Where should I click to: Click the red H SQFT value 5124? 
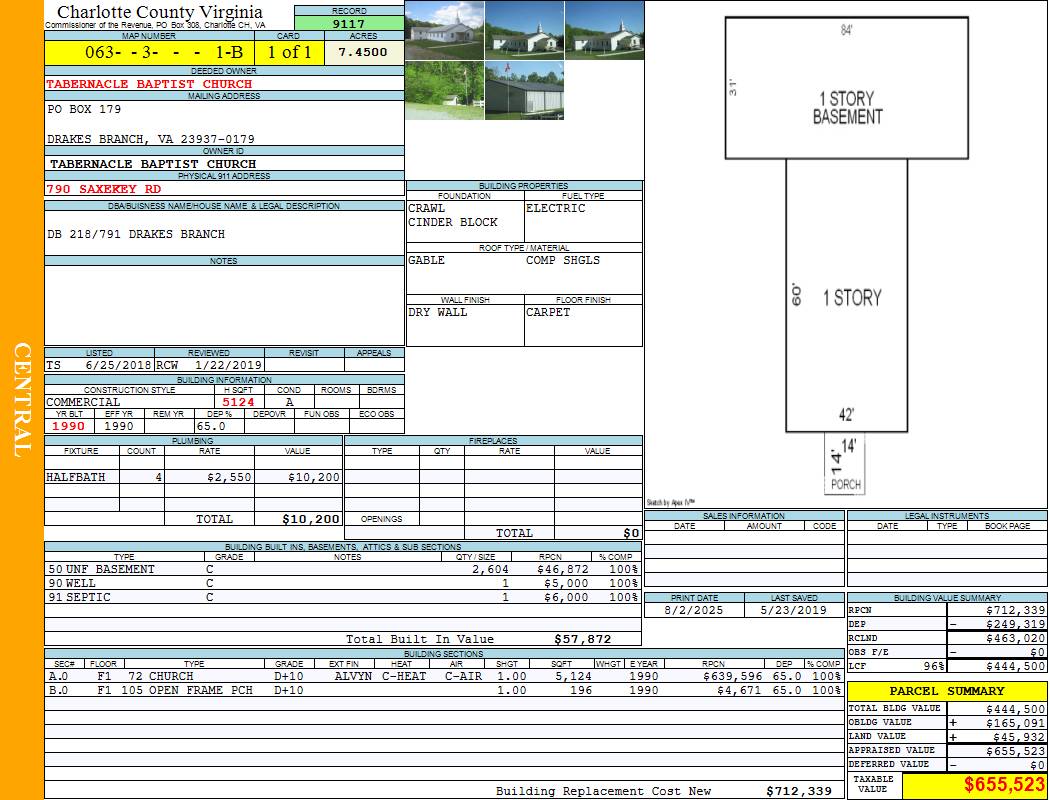[238, 402]
